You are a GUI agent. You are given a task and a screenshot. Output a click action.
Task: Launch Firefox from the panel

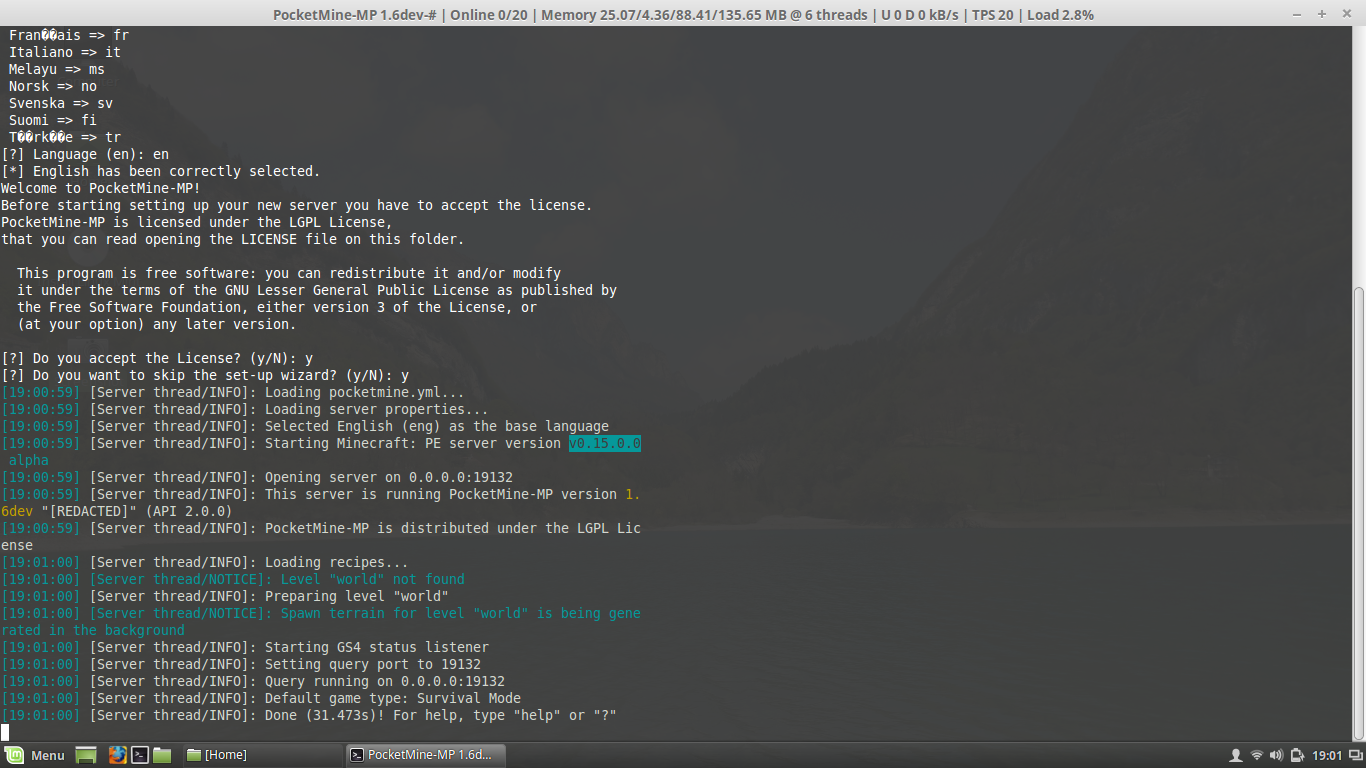(x=118, y=755)
